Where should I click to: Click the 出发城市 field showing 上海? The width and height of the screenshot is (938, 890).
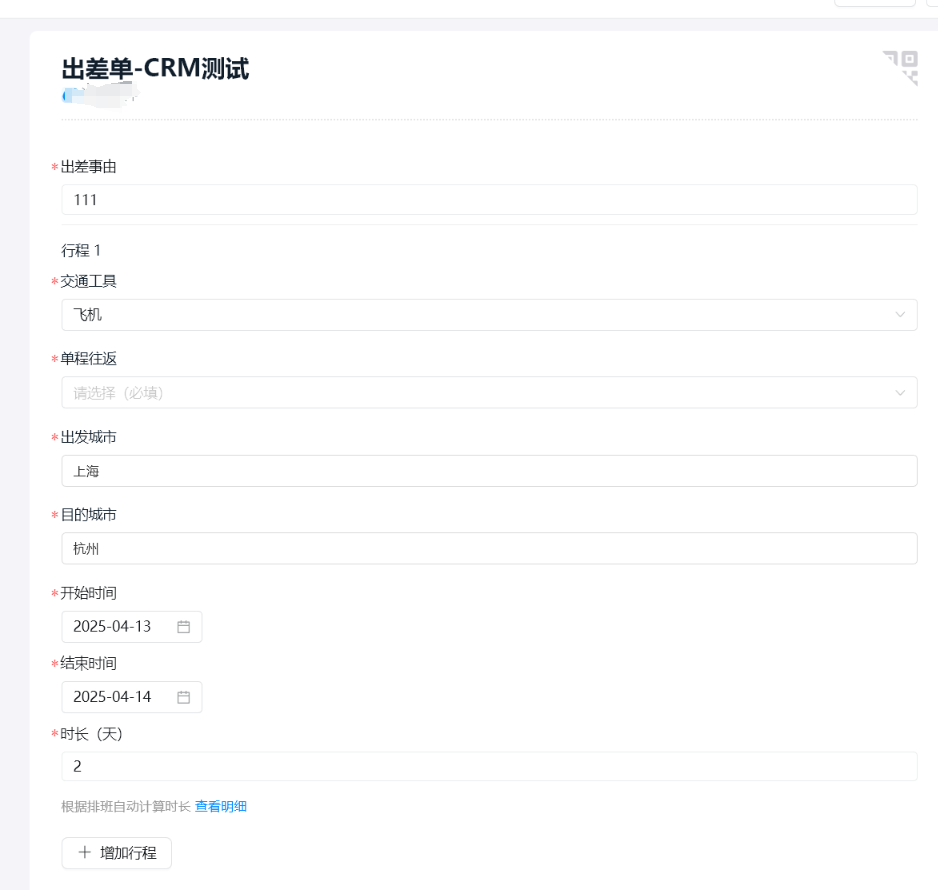click(489, 471)
